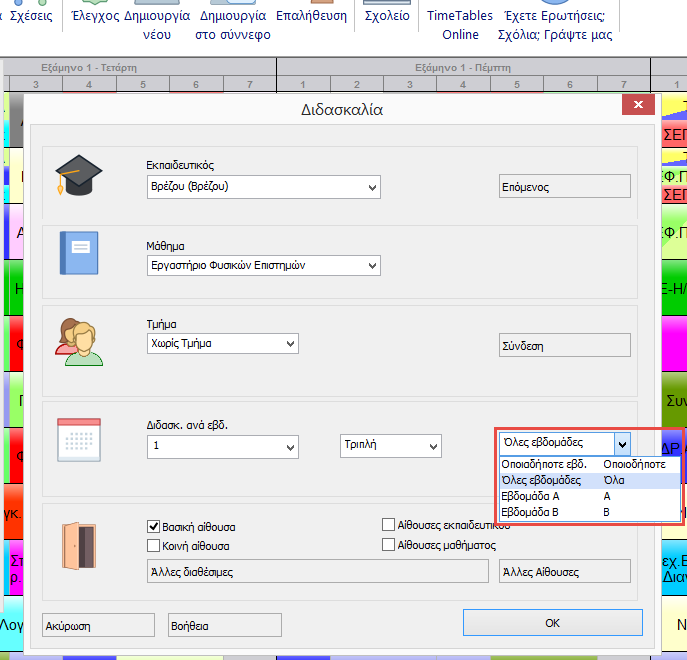Open TimeTables Online from toolbar
The height and width of the screenshot is (660, 687).
pyautogui.click(x=460, y=25)
